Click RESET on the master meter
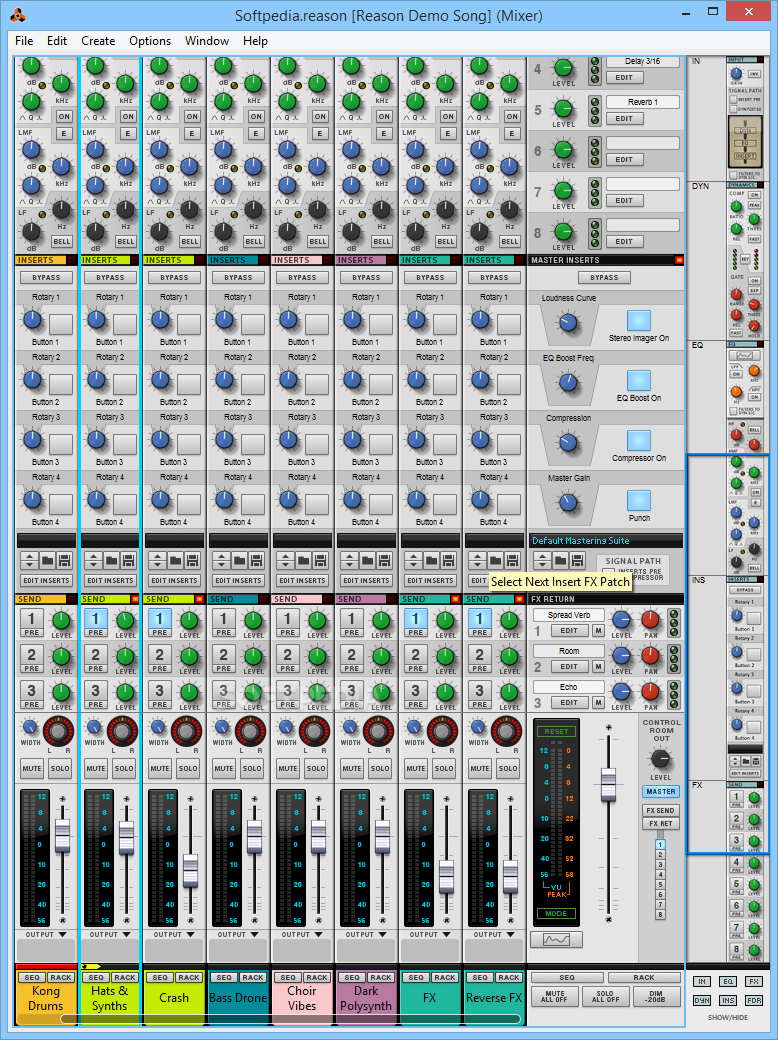The height and width of the screenshot is (1040, 778). click(x=556, y=732)
